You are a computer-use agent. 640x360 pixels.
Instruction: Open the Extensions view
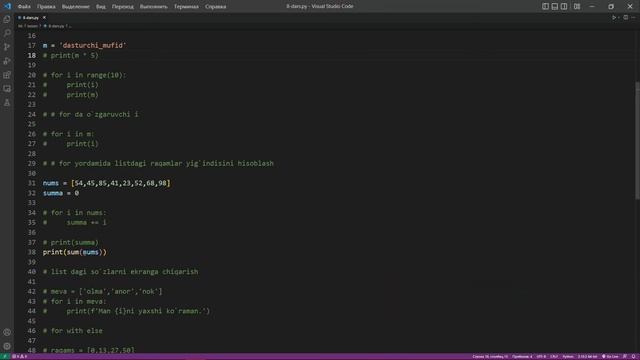click(x=7, y=75)
